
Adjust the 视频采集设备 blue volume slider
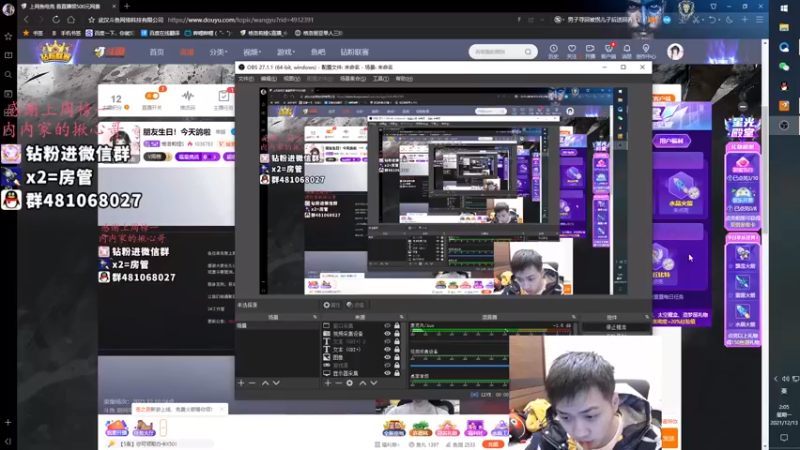click(x=459, y=365)
